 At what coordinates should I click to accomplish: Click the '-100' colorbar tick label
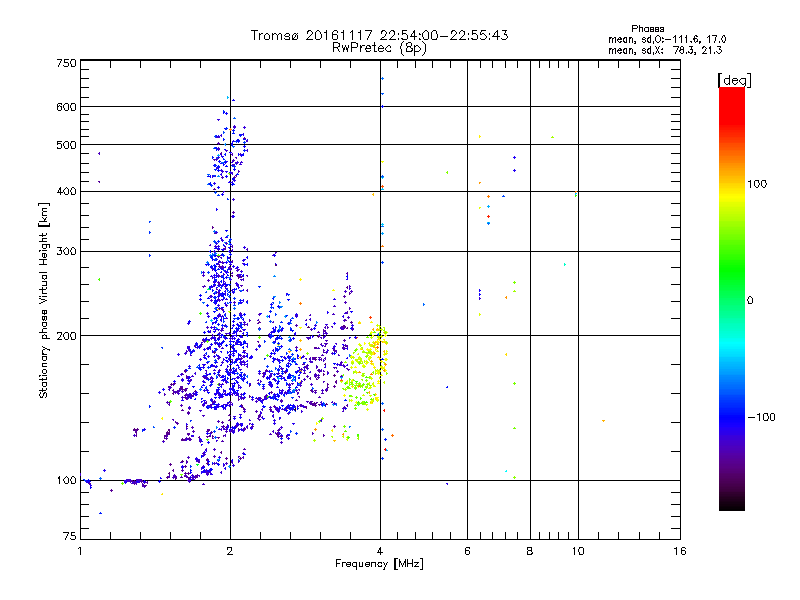pyautogui.click(x=761, y=417)
